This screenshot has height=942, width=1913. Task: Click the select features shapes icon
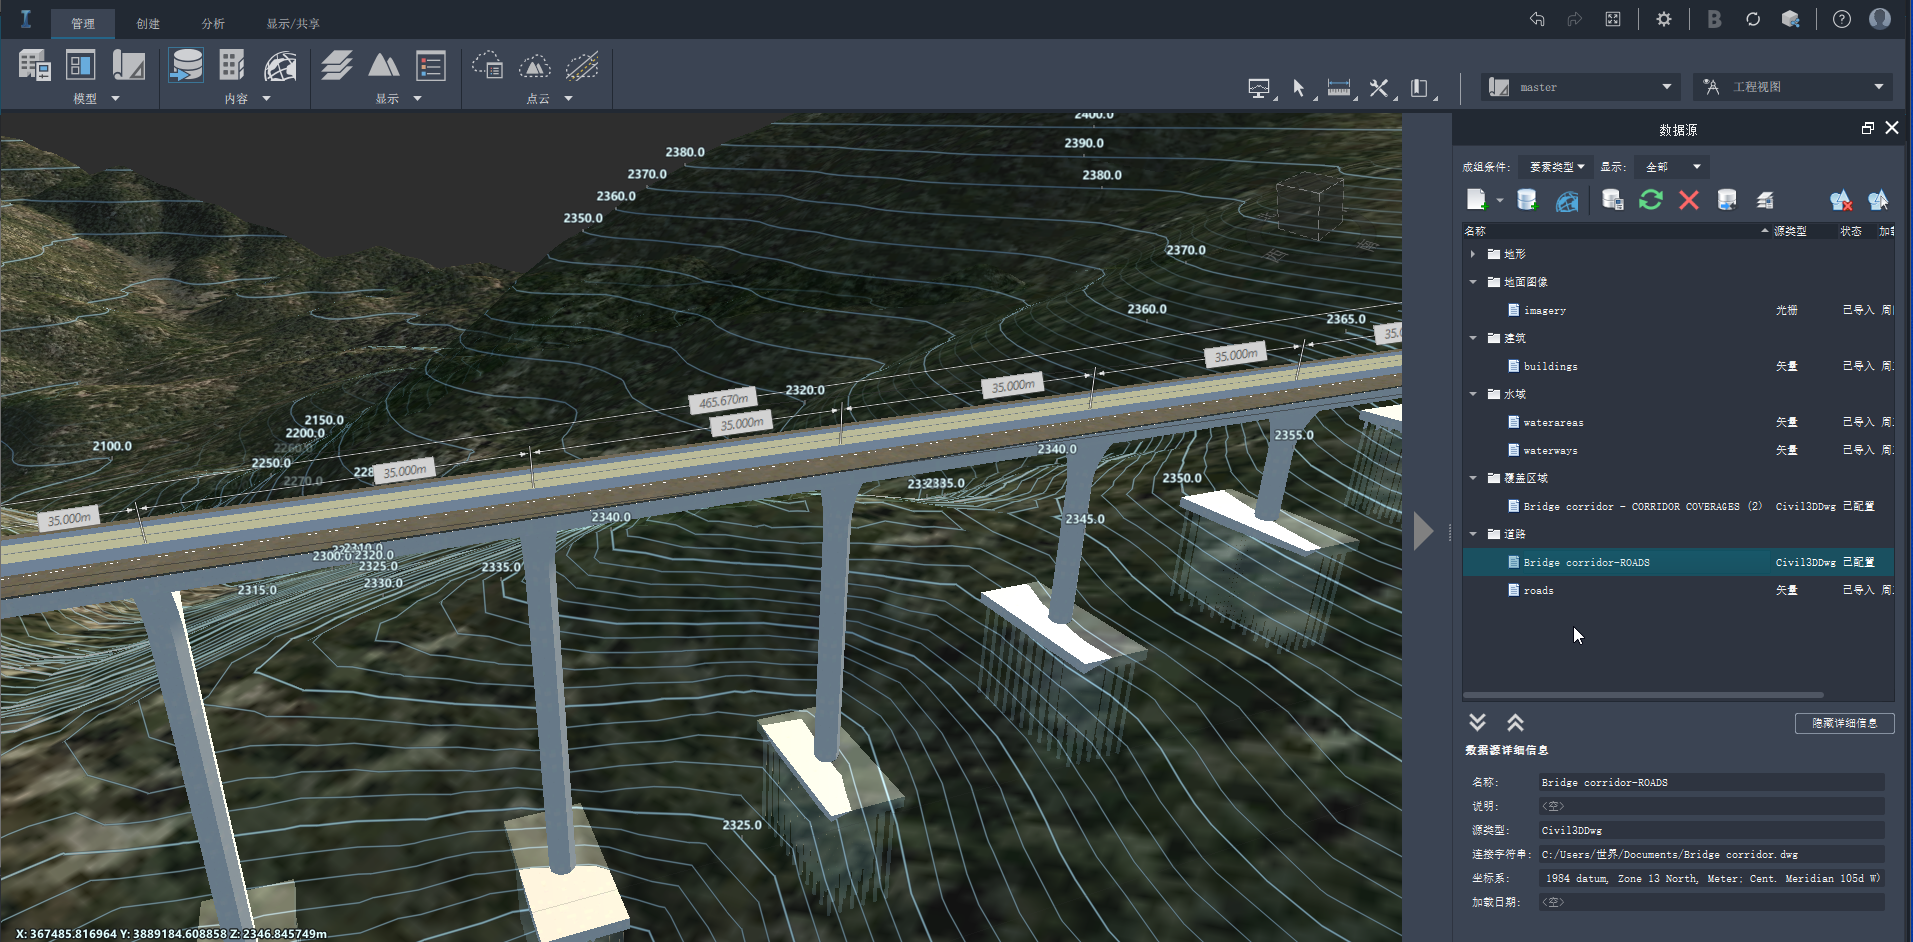[x=1879, y=200]
